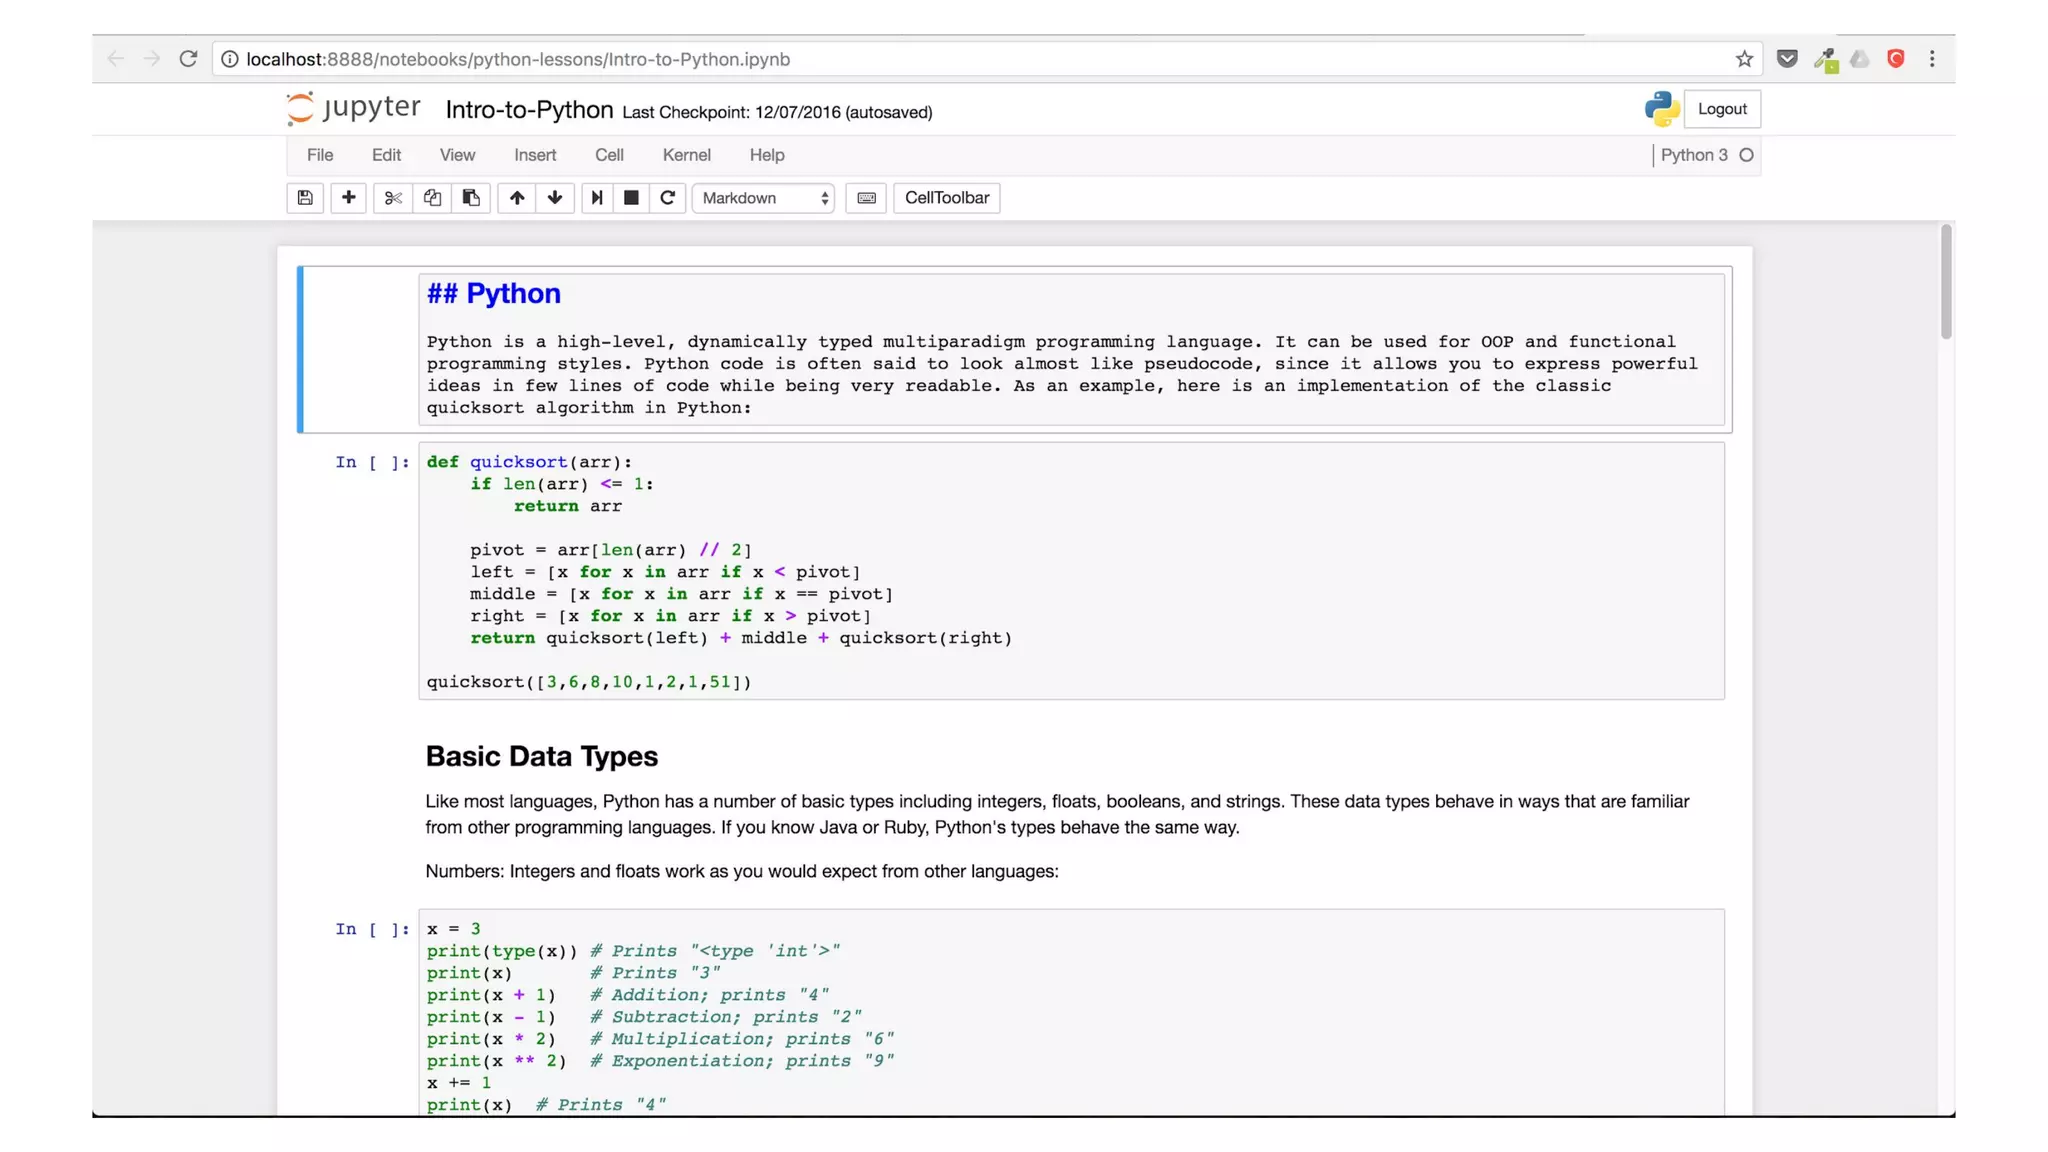This screenshot has width=2048, height=1152.
Task: Insert a new cell below with the plus icon
Action: pyautogui.click(x=348, y=198)
